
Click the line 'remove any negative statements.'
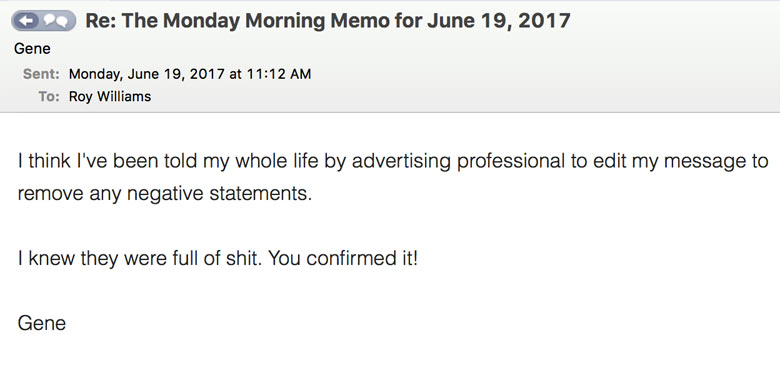[x=165, y=193]
